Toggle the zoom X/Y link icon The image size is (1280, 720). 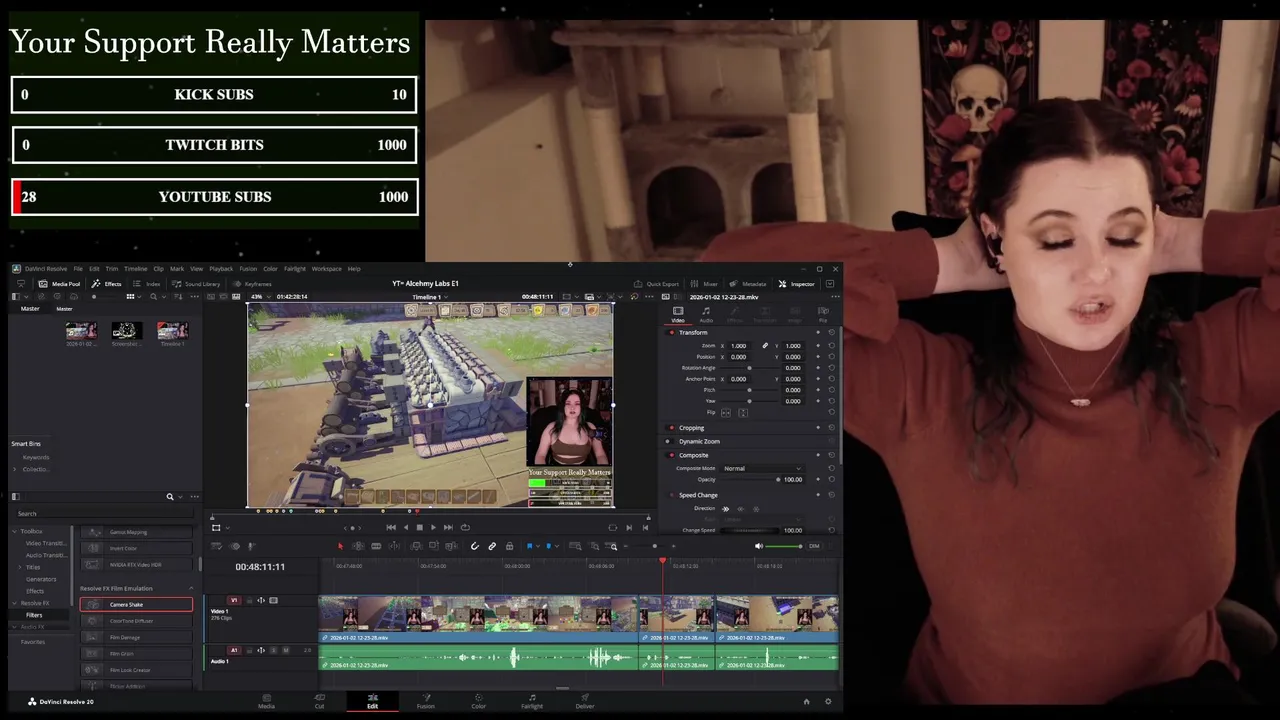[765, 345]
